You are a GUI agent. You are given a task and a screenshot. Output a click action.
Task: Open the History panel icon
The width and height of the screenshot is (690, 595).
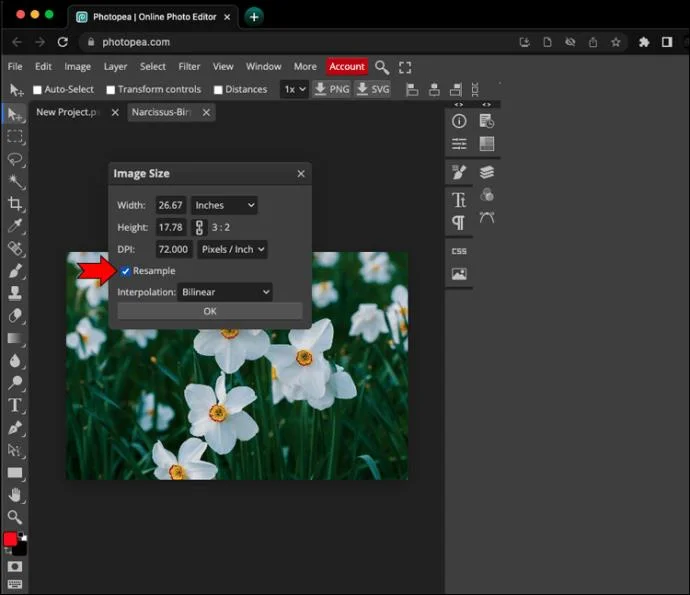[487, 121]
